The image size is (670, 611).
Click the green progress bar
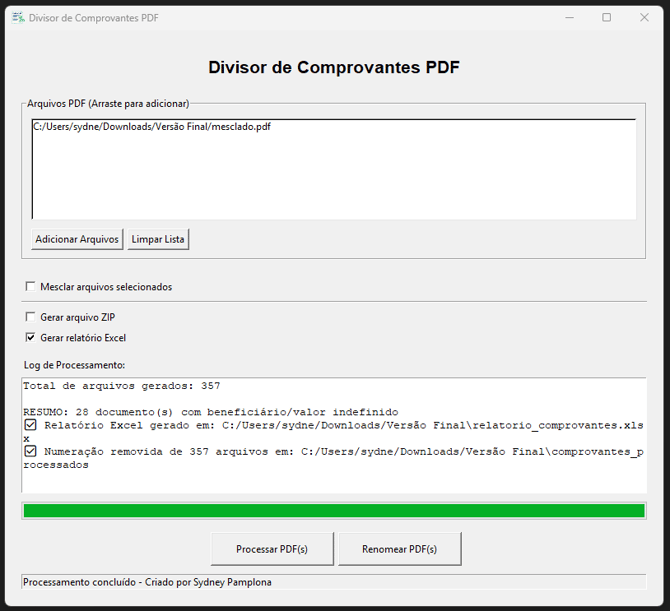click(x=334, y=511)
